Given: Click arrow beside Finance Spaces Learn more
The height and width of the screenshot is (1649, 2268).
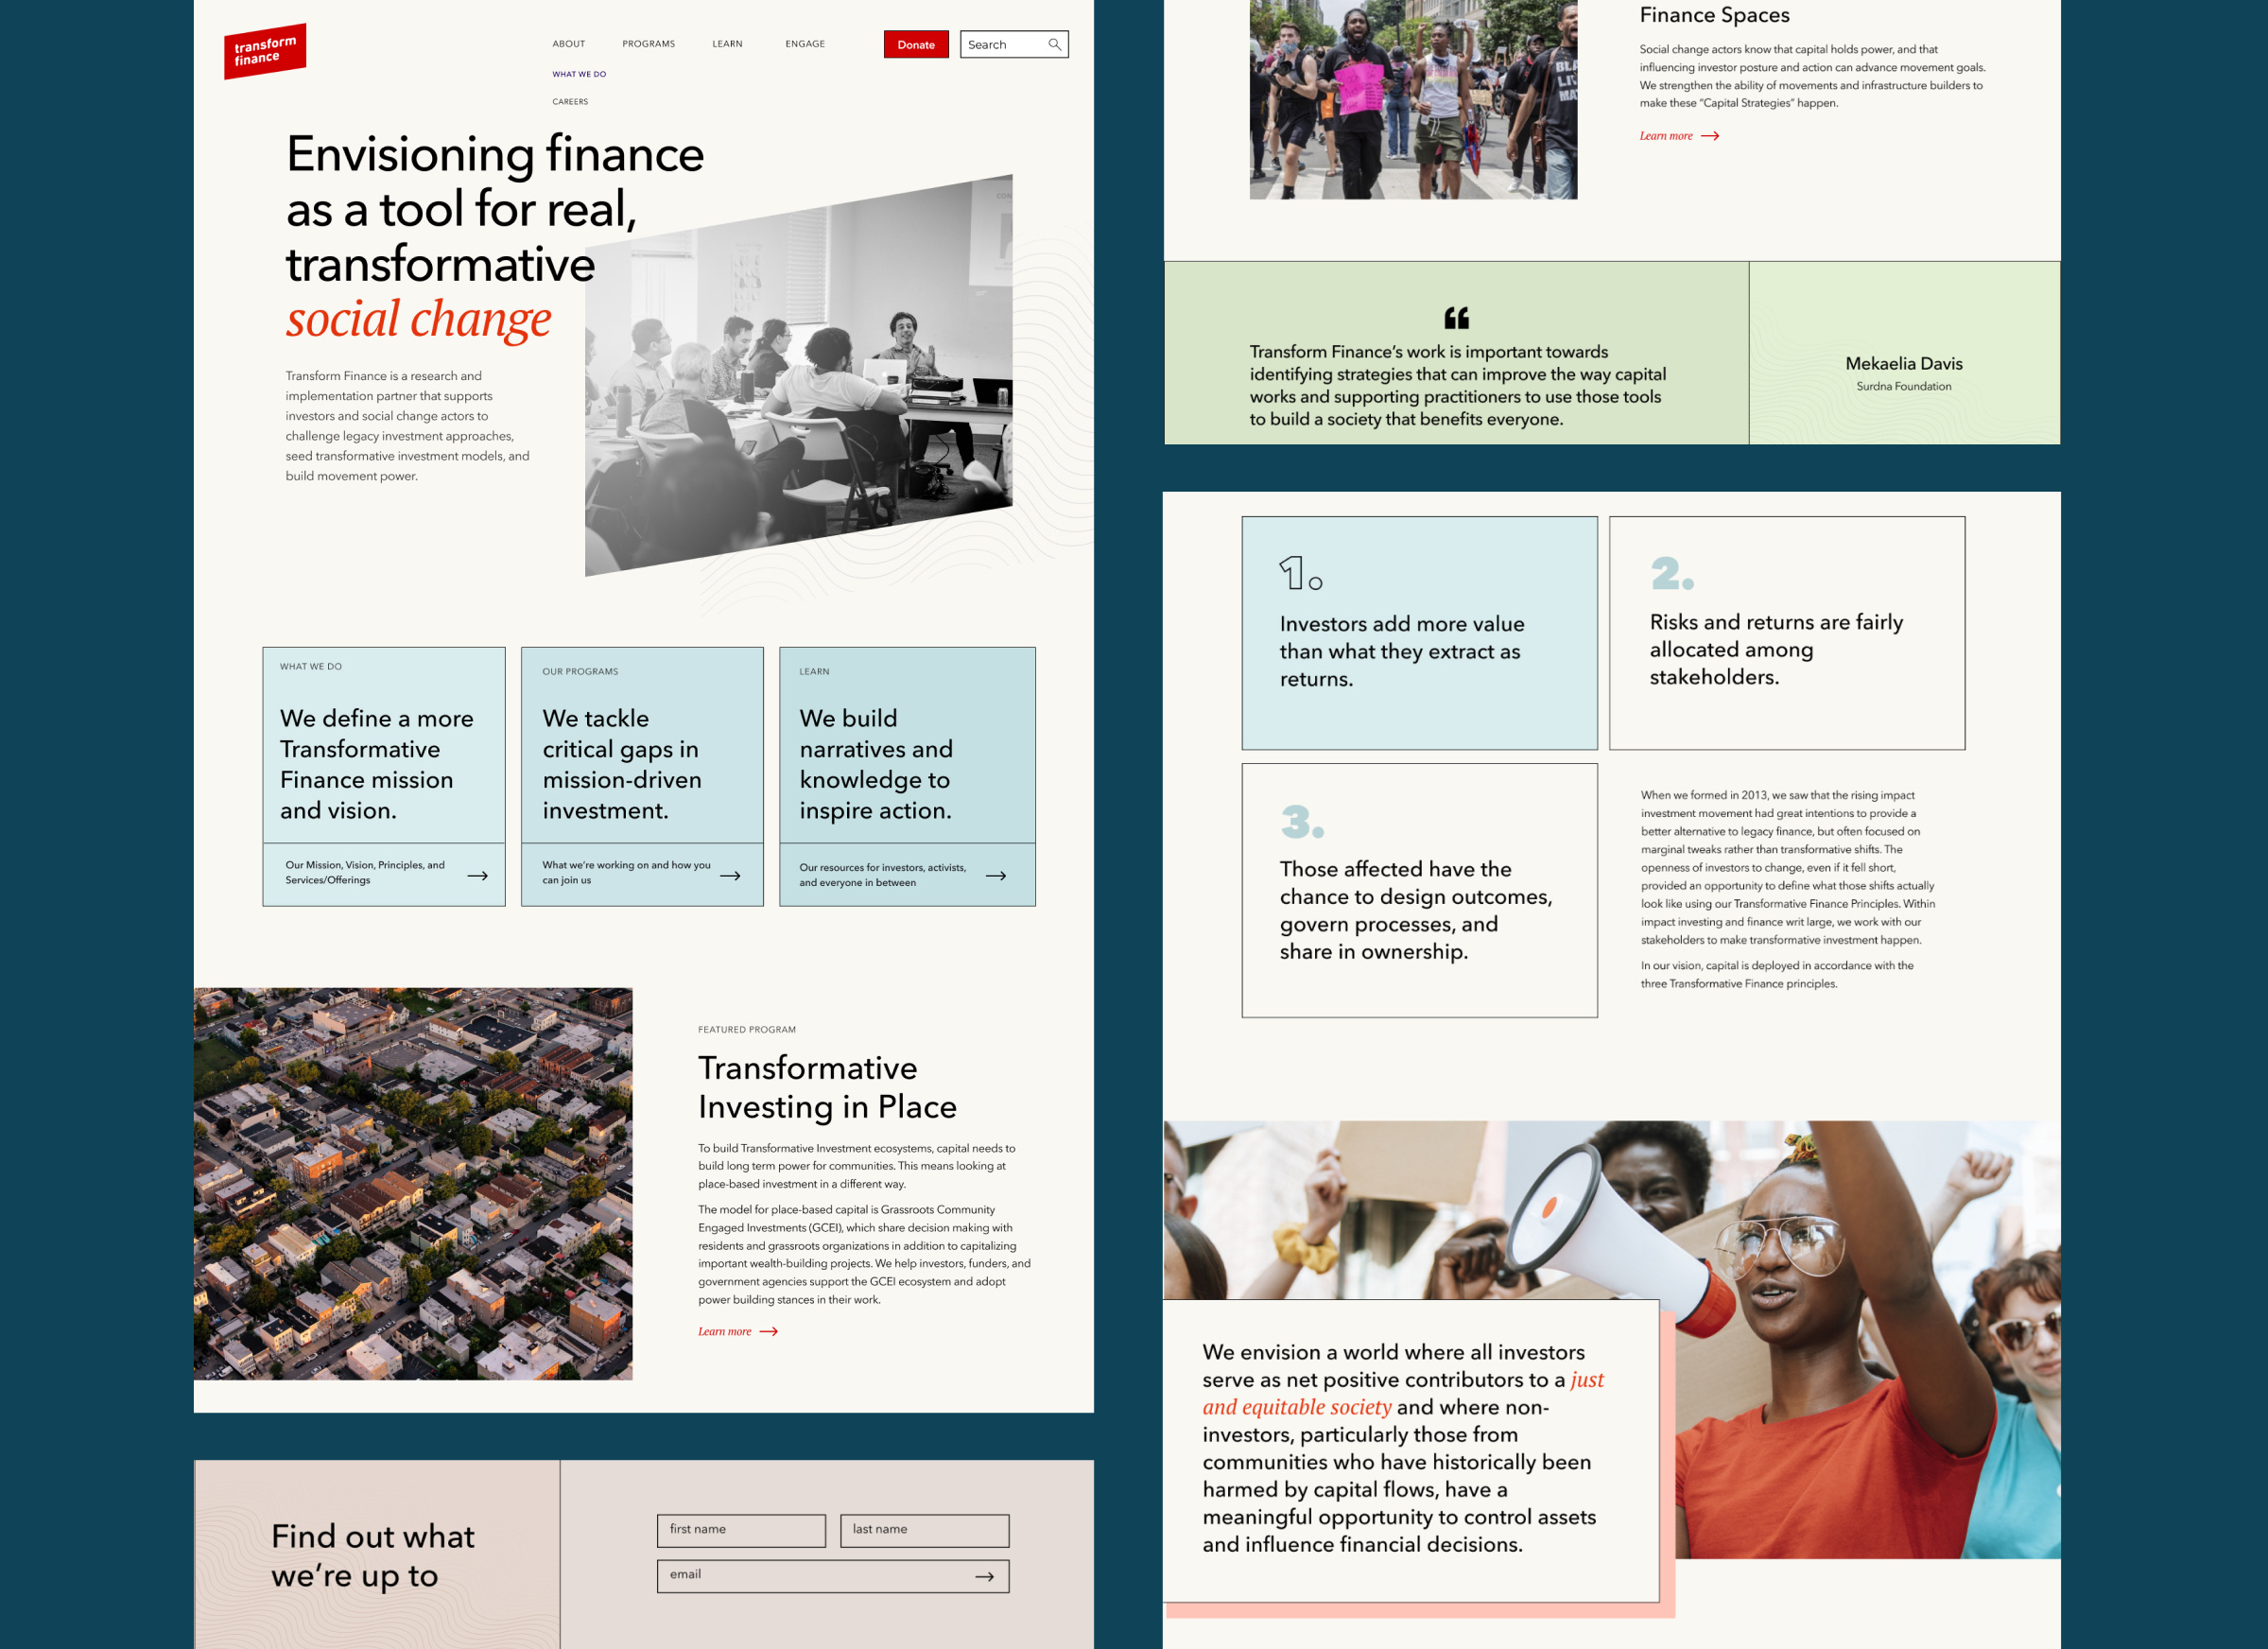Looking at the screenshot, I should point(1710,136).
